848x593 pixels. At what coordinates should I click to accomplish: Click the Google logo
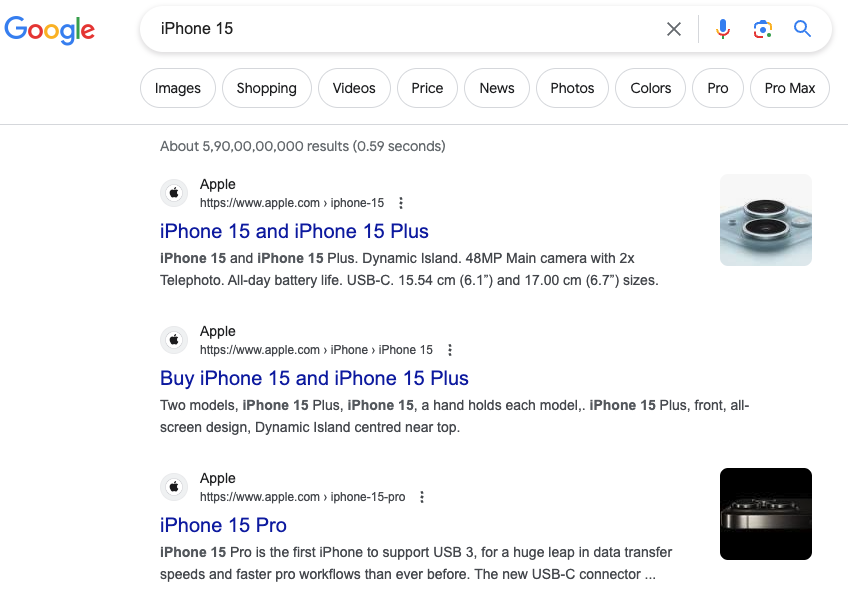point(50,29)
